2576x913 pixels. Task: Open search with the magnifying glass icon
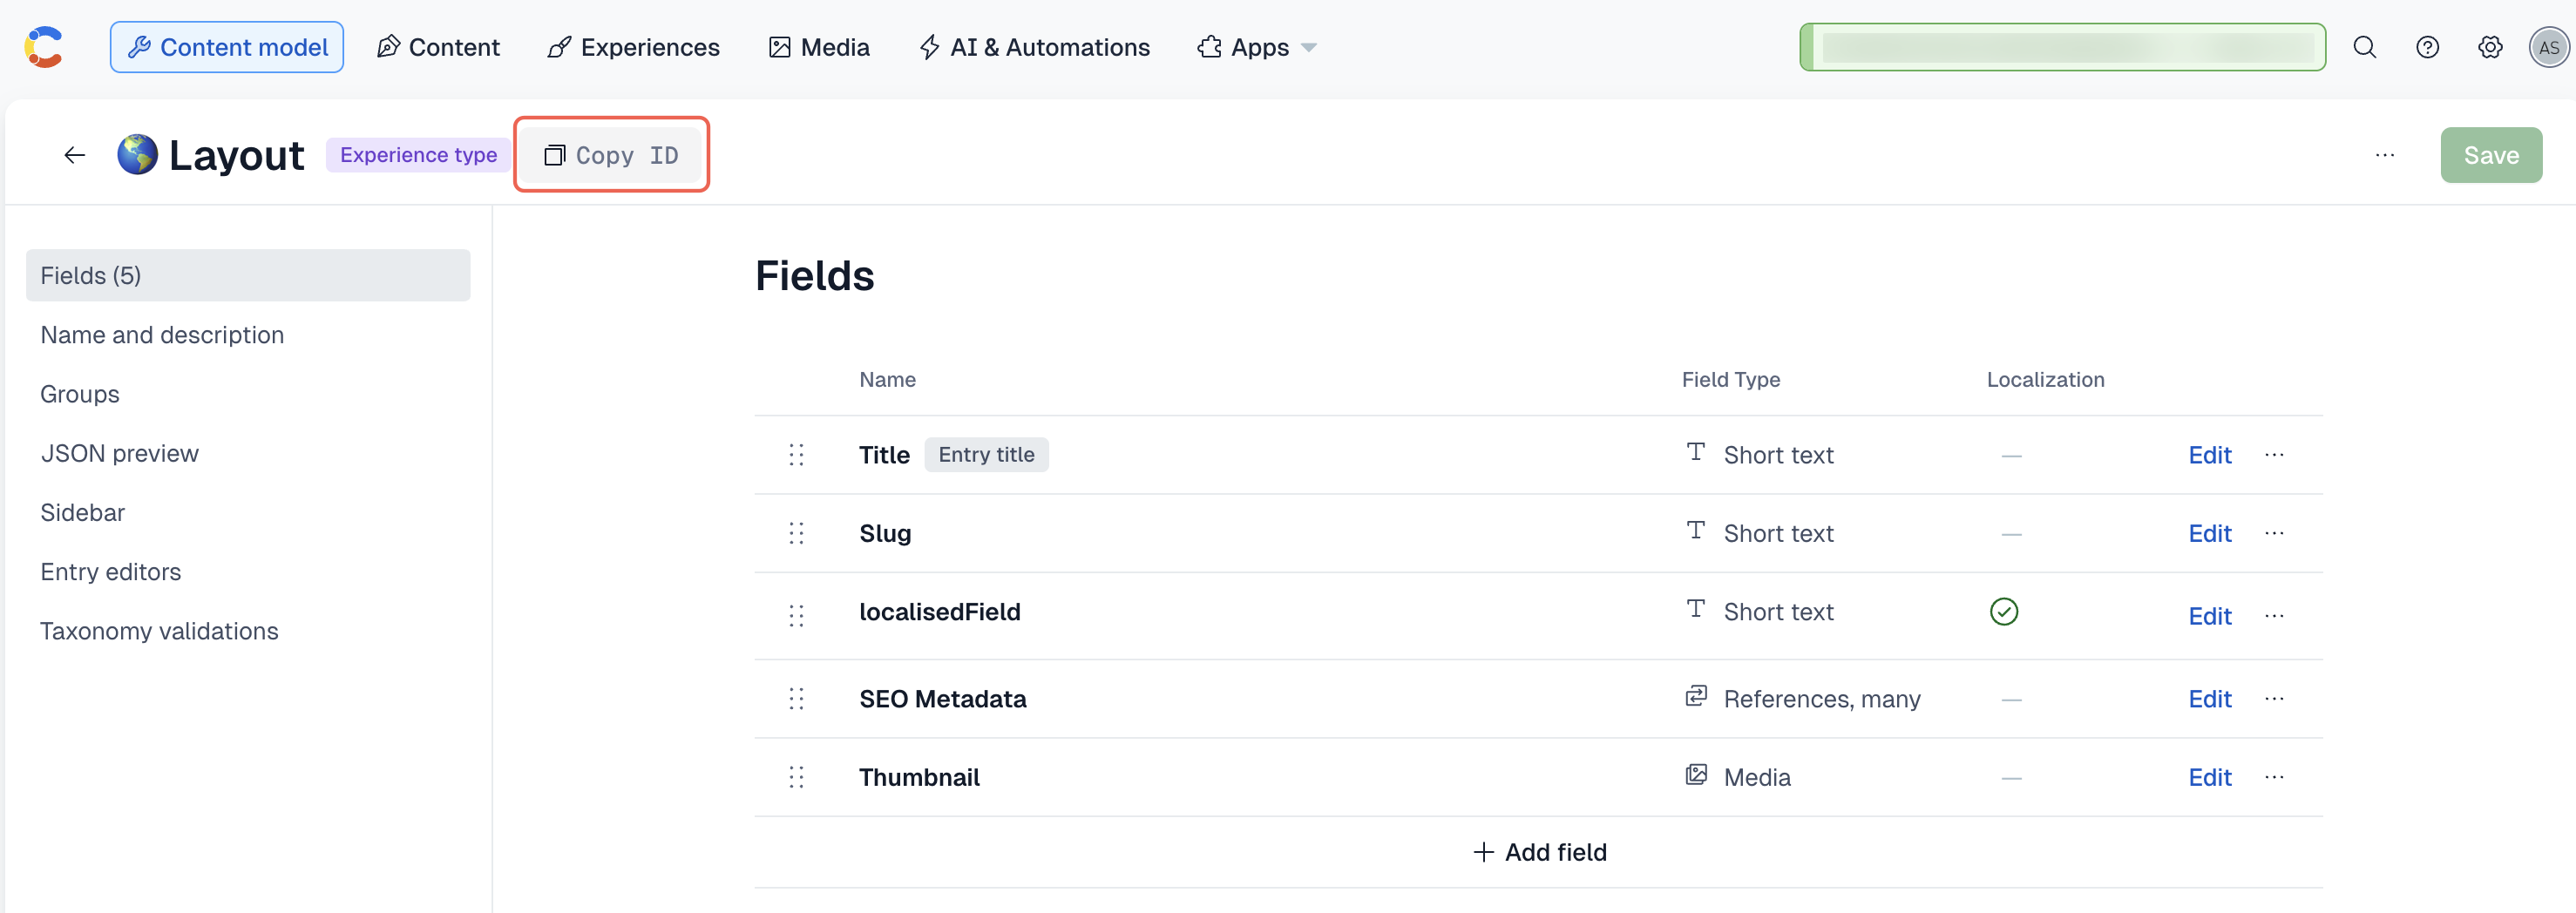coord(2364,47)
